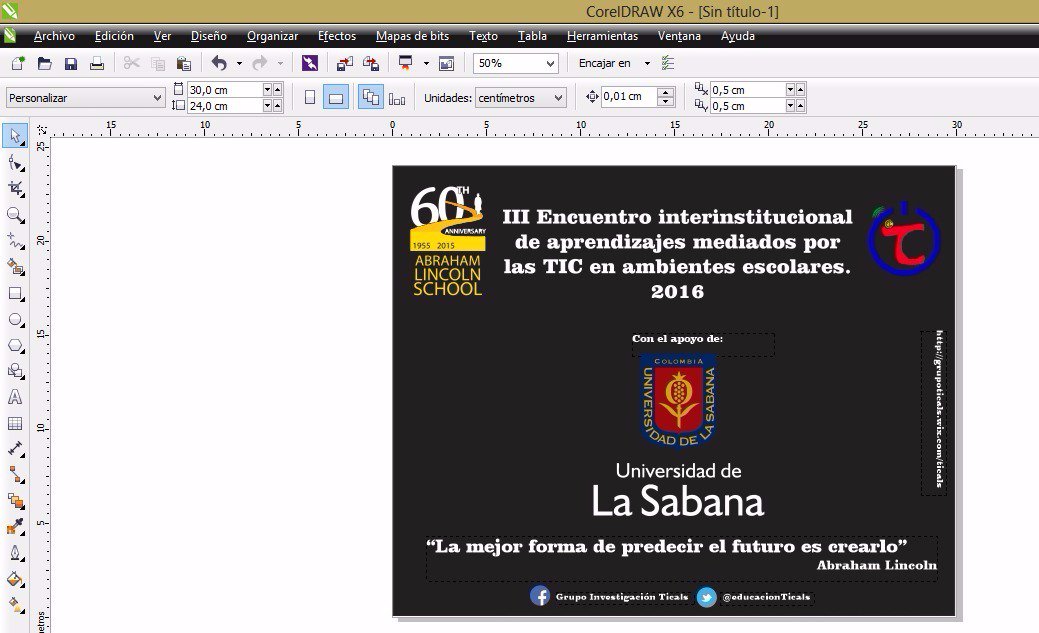The width and height of the screenshot is (1039, 633).
Task: Save the document with the floppy icon
Action: click(x=71, y=63)
